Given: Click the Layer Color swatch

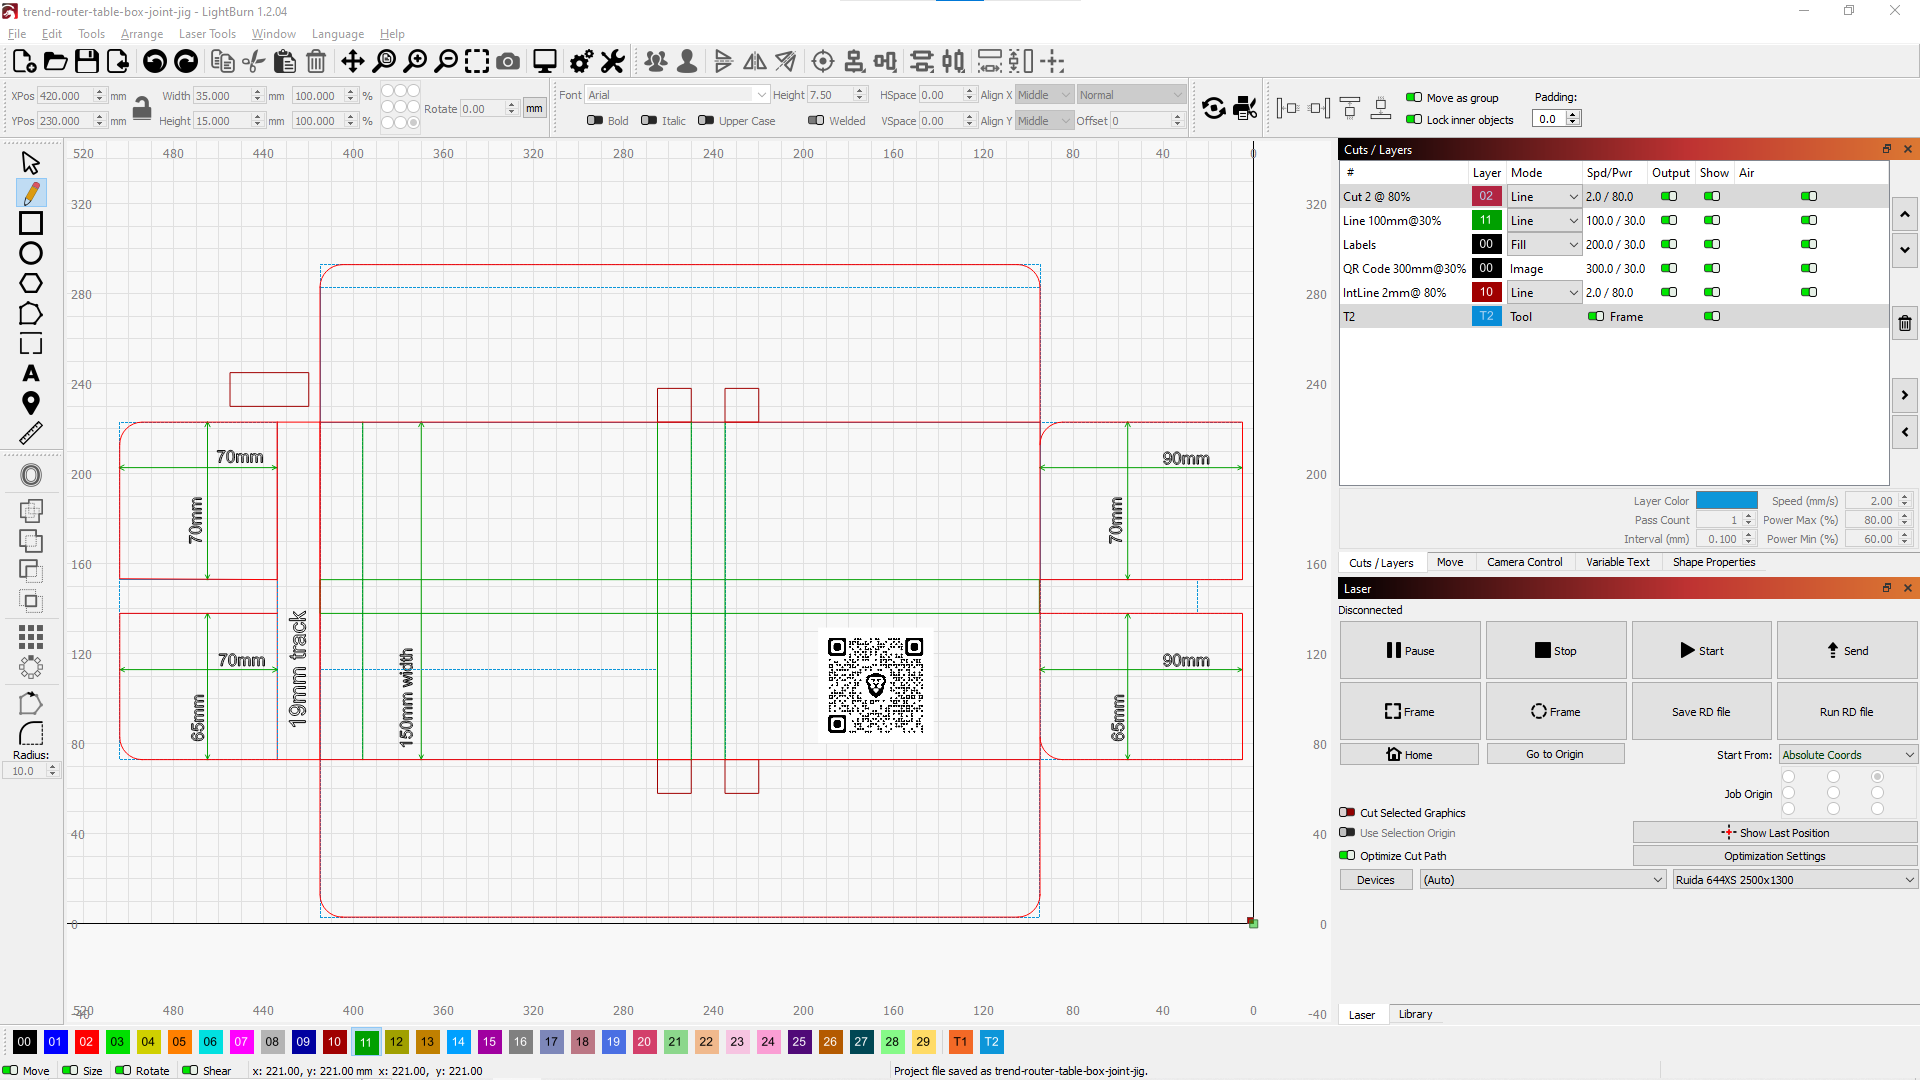Looking at the screenshot, I should click(x=1726, y=499).
